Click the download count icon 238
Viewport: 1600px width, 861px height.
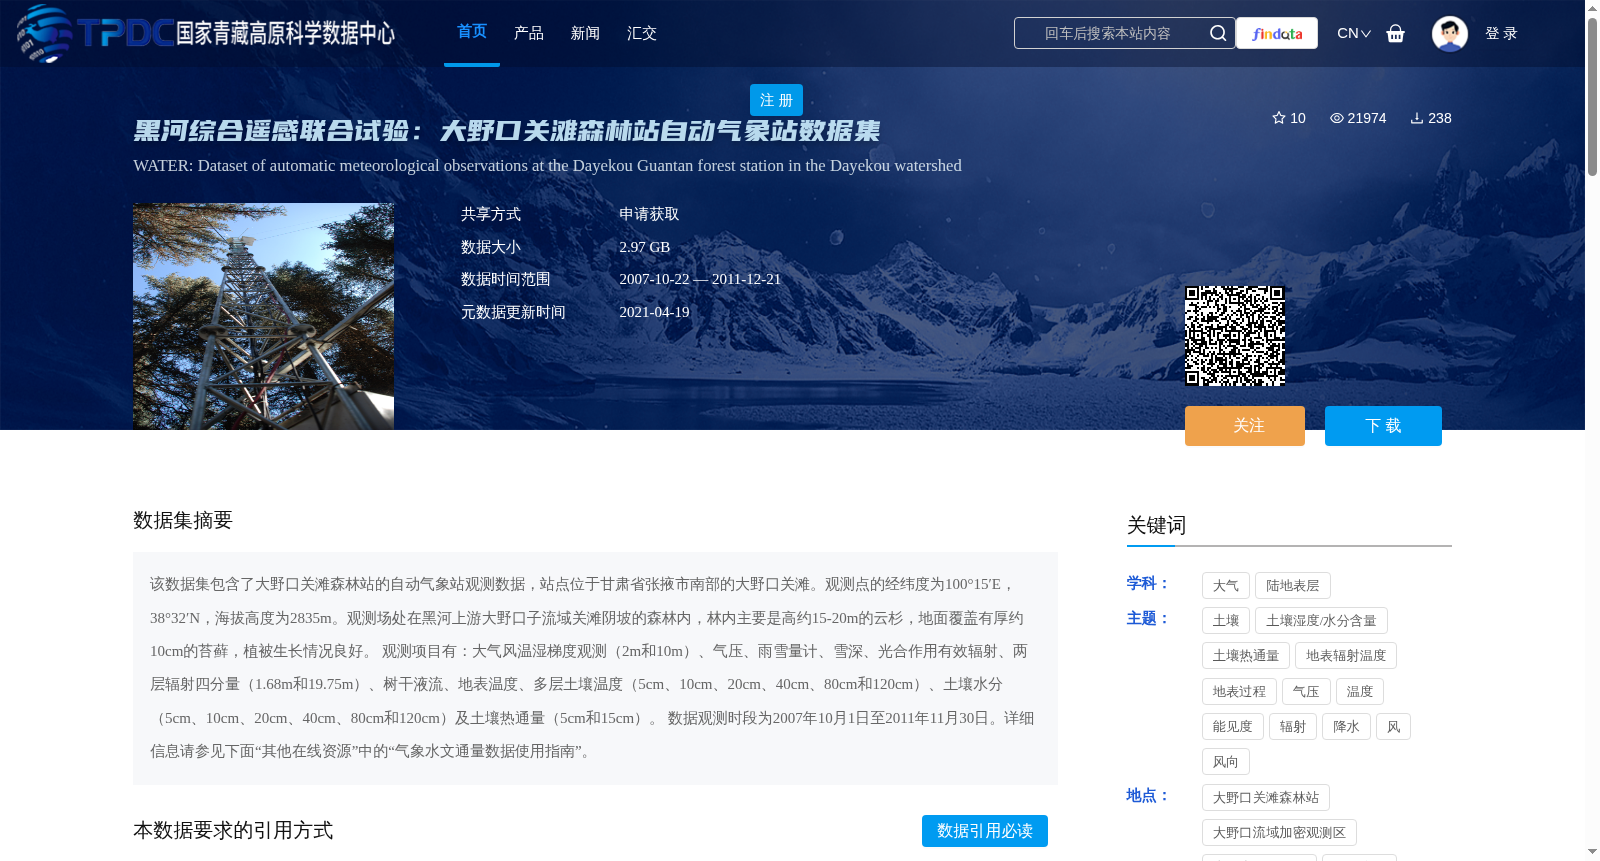[x=1431, y=118]
